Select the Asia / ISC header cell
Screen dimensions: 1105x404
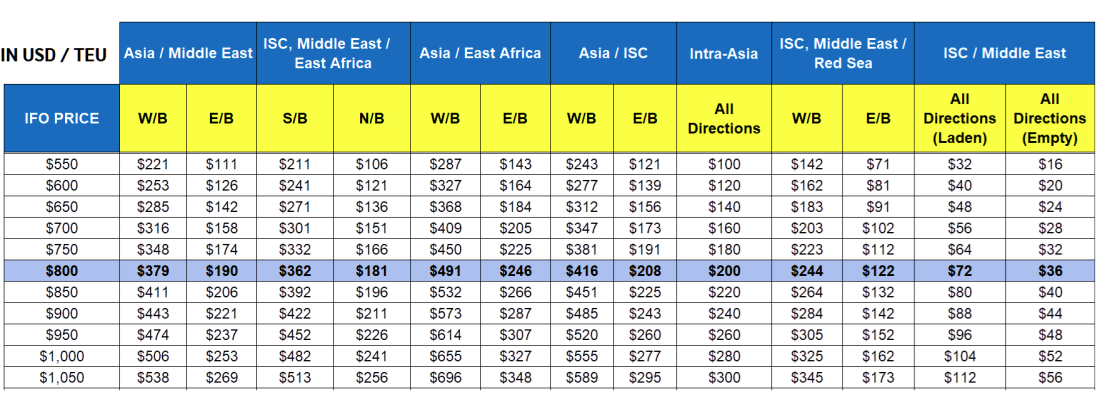point(613,54)
